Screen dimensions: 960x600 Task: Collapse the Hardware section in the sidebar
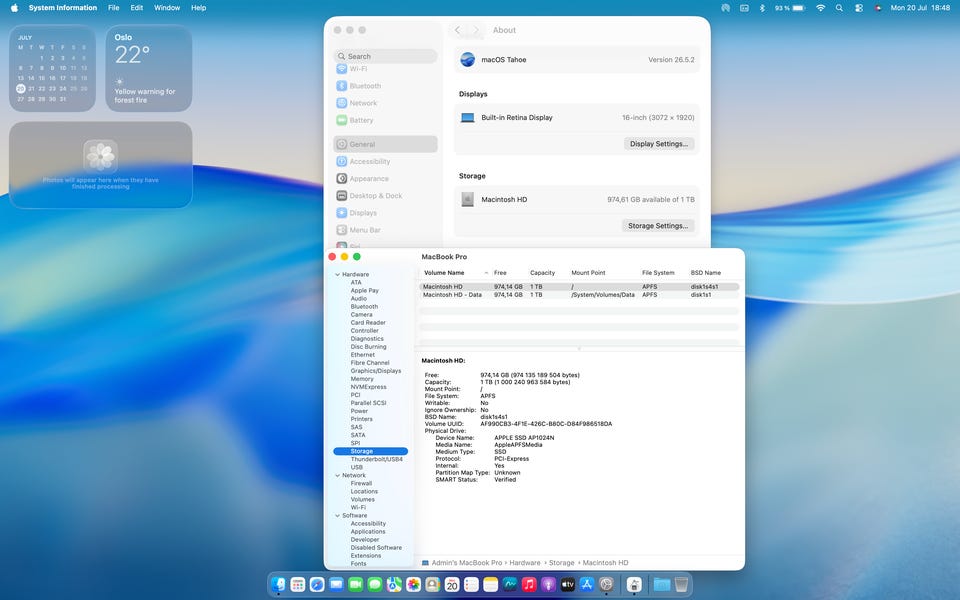[x=337, y=274]
